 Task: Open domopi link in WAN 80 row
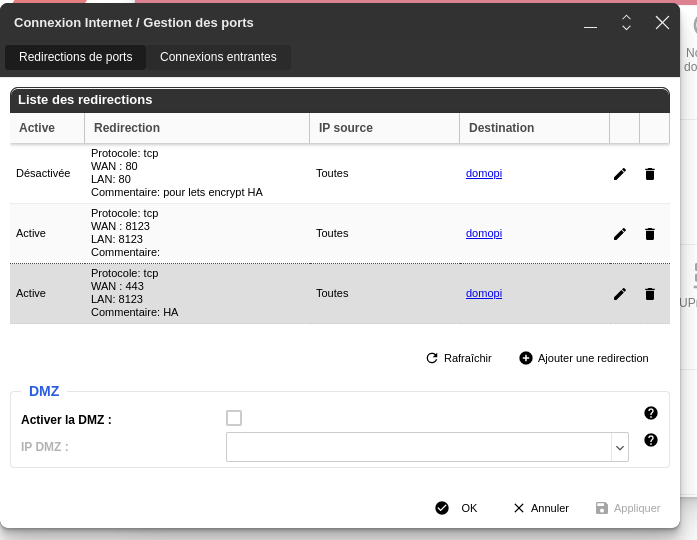click(484, 173)
